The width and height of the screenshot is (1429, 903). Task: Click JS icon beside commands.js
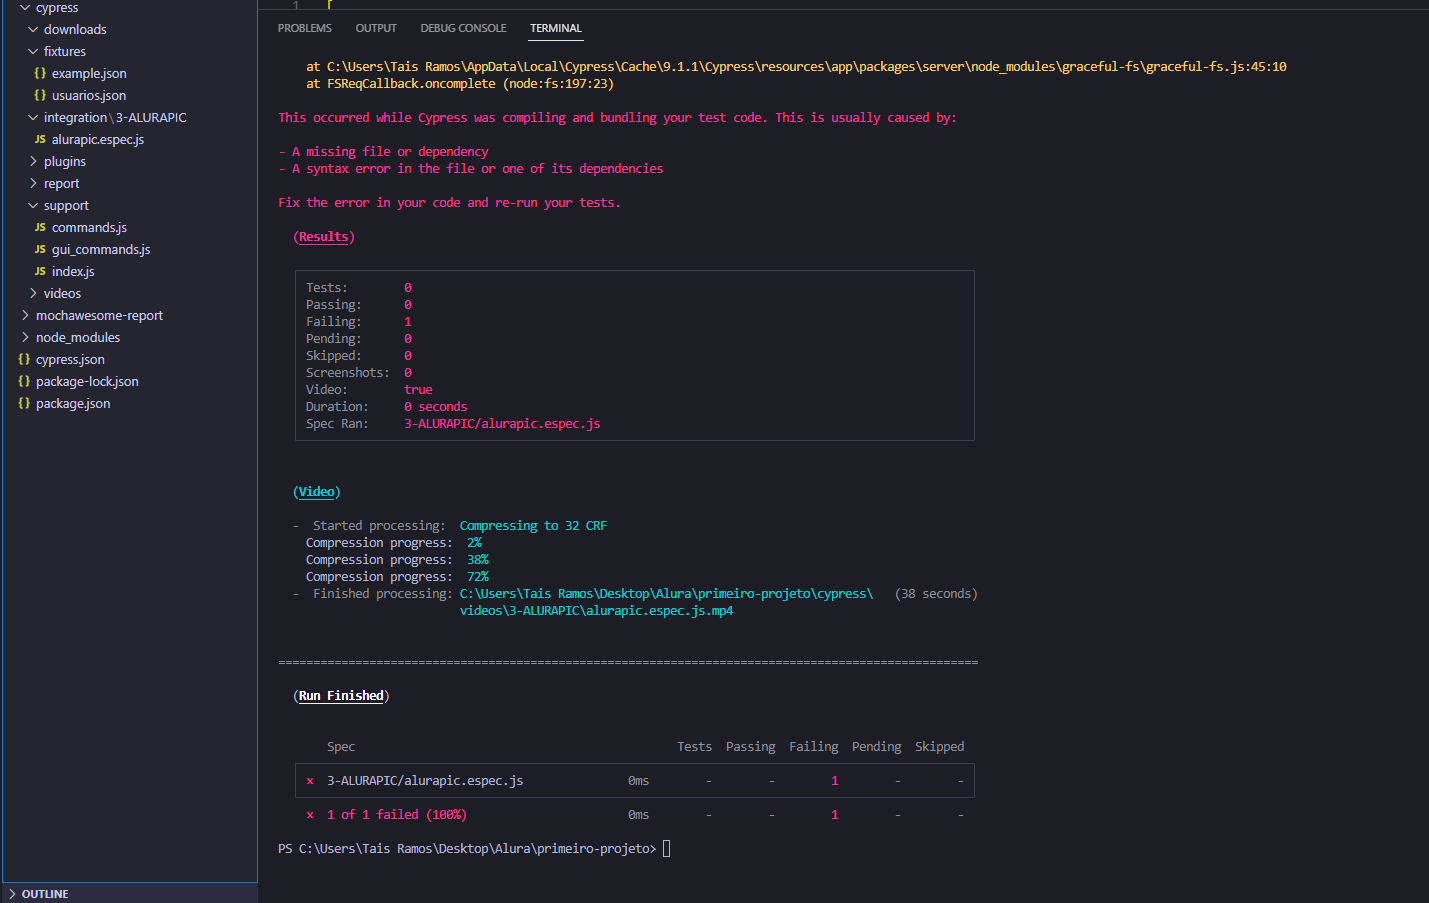tap(40, 227)
